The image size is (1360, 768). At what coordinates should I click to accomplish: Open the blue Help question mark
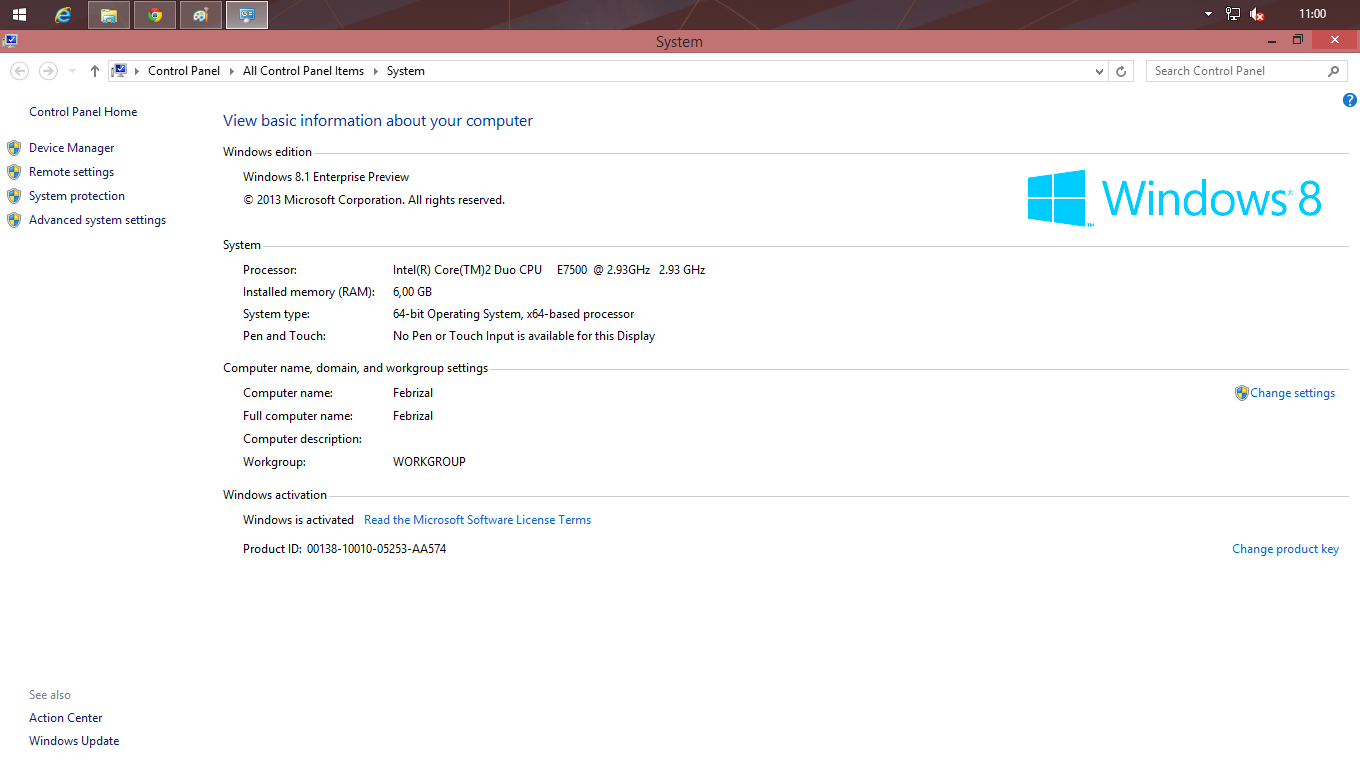(x=1350, y=100)
